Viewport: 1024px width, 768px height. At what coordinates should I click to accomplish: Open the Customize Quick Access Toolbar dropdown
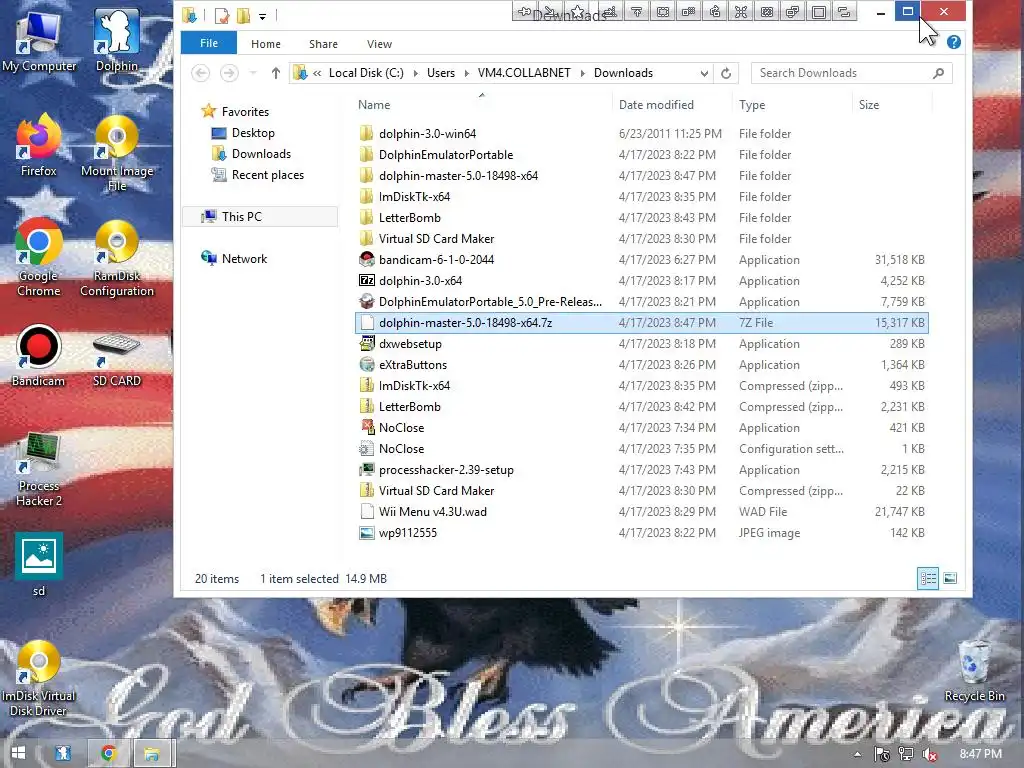(263, 16)
